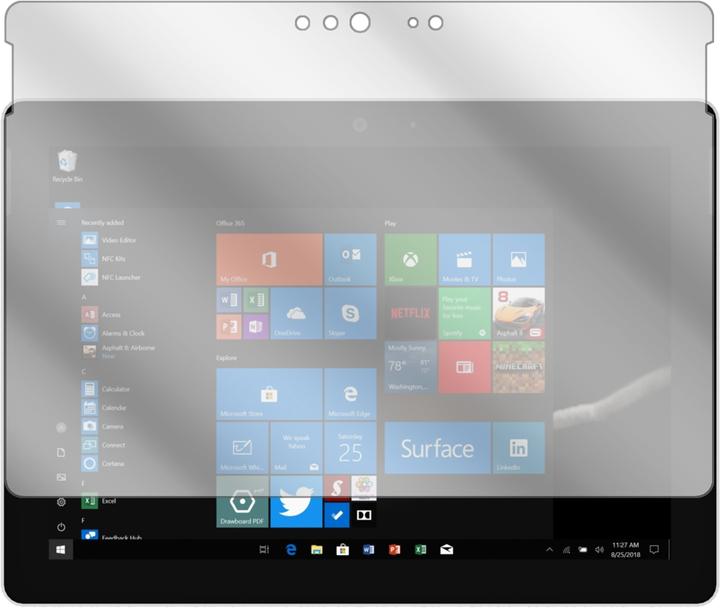This screenshot has height=608, width=720.
Task: Open the Weather tile showing 78°
Action: tap(411, 367)
